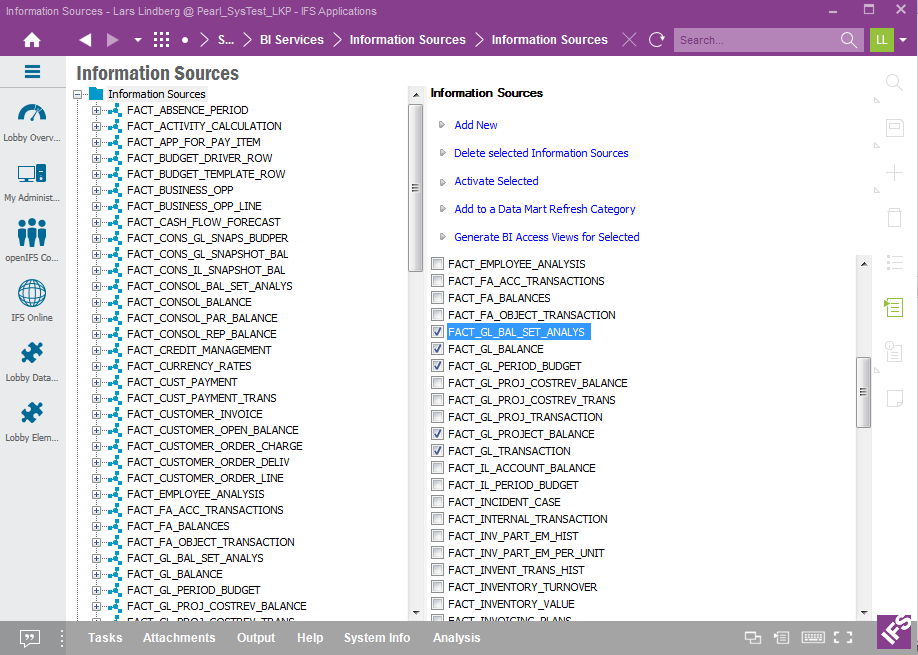The width and height of the screenshot is (918, 655).
Task: Click the trash delete icon in the right toolbar
Action: pyautogui.click(x=894, y=217)
